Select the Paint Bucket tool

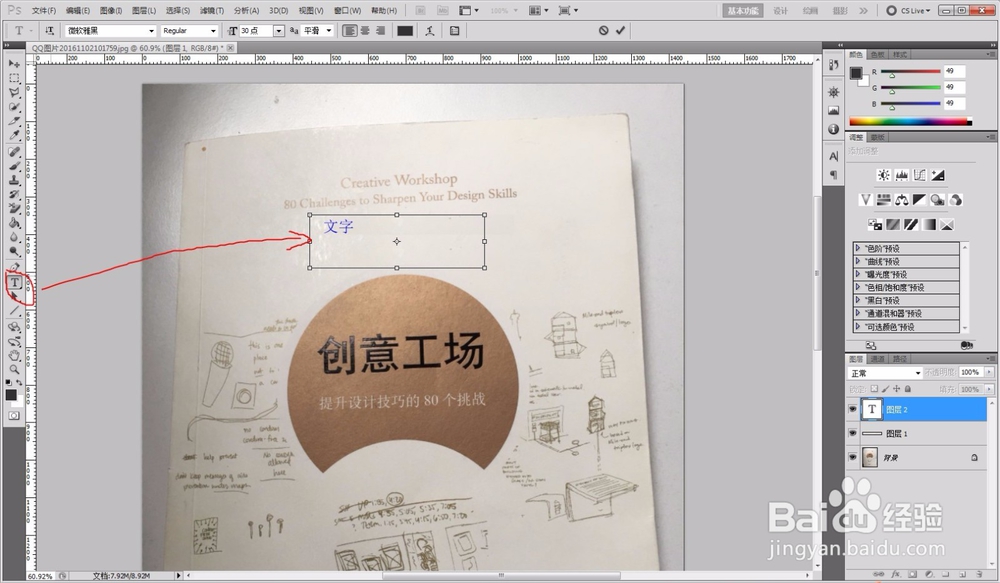point(14,223)
